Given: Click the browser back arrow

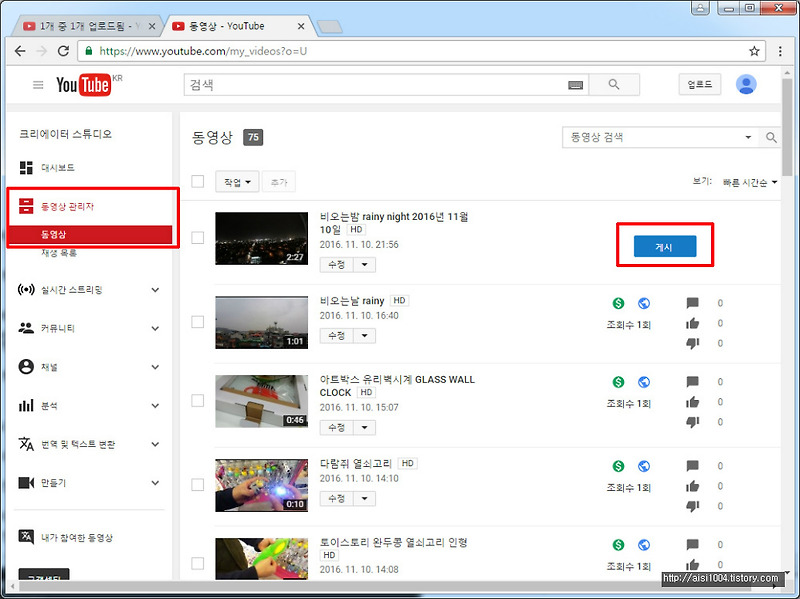Looking at the screenshot, I should pyautogui.click(x=20, y=51).
